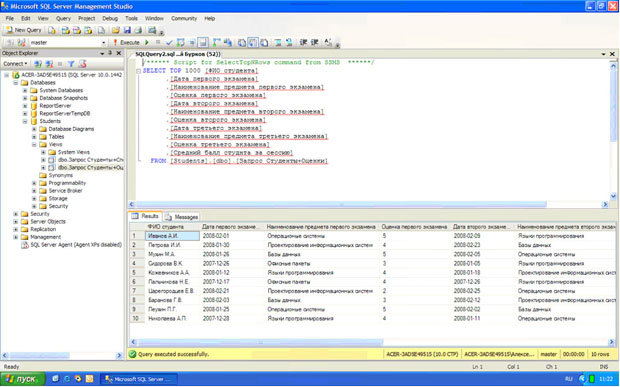620x387 pixels.
Task: Open the Project menu
Action: (x=86, y=18)
